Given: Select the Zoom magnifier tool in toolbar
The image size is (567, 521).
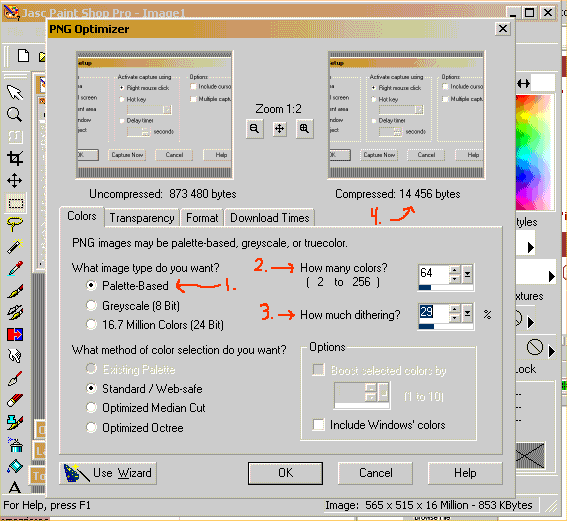Looking at the screenshot, I should point(14,115).
